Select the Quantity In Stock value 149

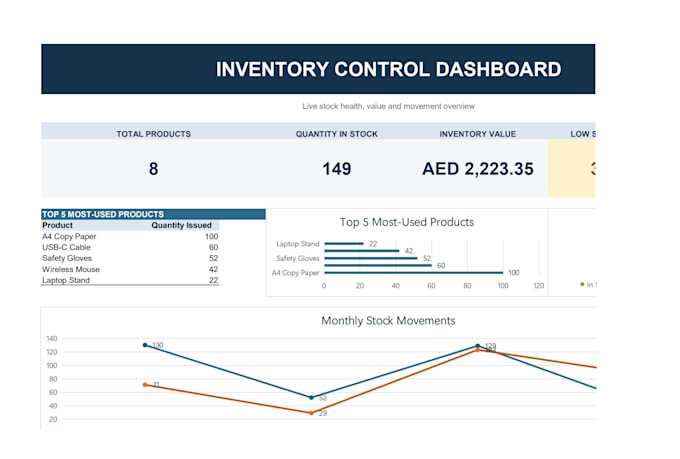(337, 169)
